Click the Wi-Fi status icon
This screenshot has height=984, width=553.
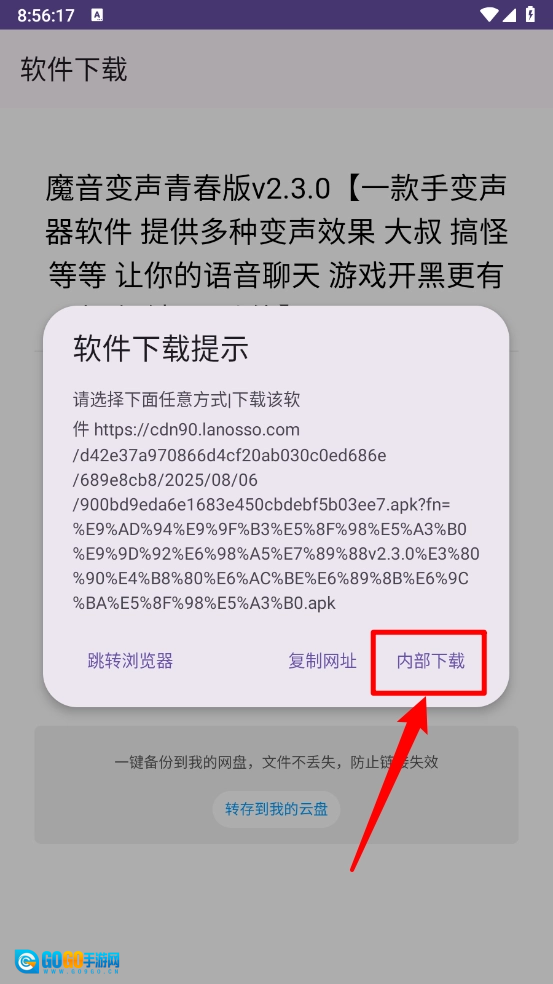(x=488, y=14)
